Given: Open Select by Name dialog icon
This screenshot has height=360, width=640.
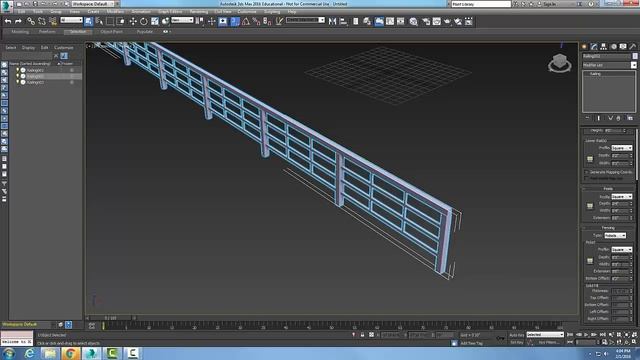Looking at the screenshot, I should (99, 21).
